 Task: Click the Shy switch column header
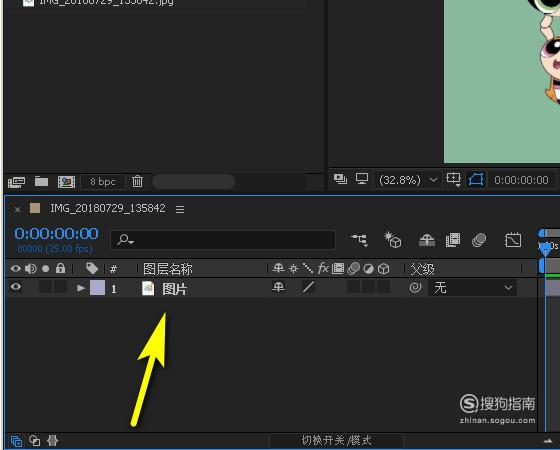(278, 269)
